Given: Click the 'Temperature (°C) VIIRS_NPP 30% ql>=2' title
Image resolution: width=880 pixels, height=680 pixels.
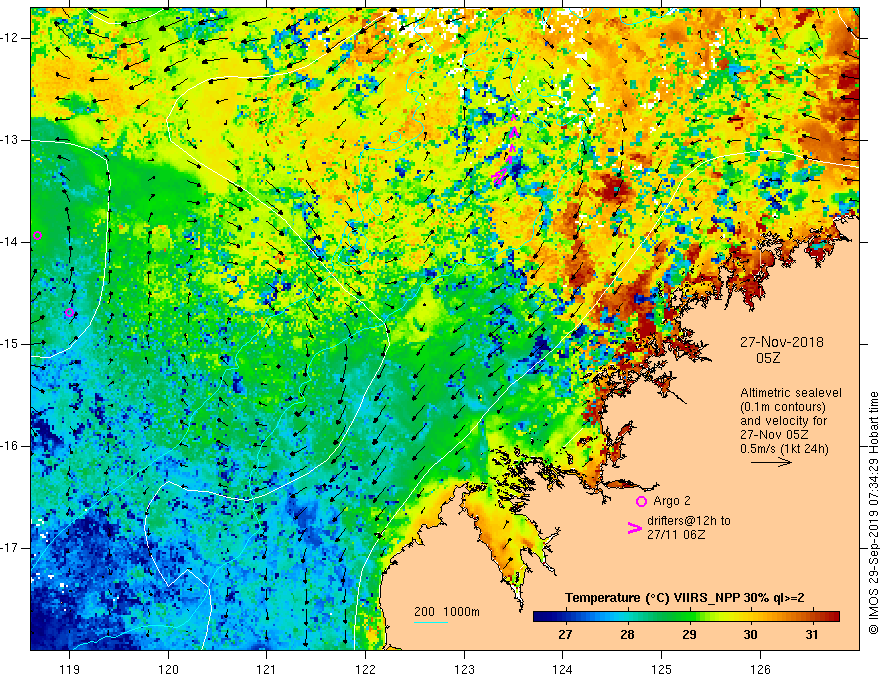Looking at the screenshot, I should (685, 598).
